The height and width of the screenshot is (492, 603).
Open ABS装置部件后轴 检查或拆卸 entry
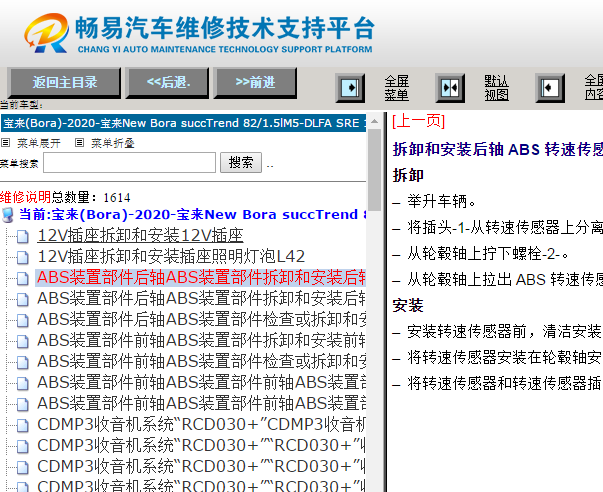coord(201,319)
